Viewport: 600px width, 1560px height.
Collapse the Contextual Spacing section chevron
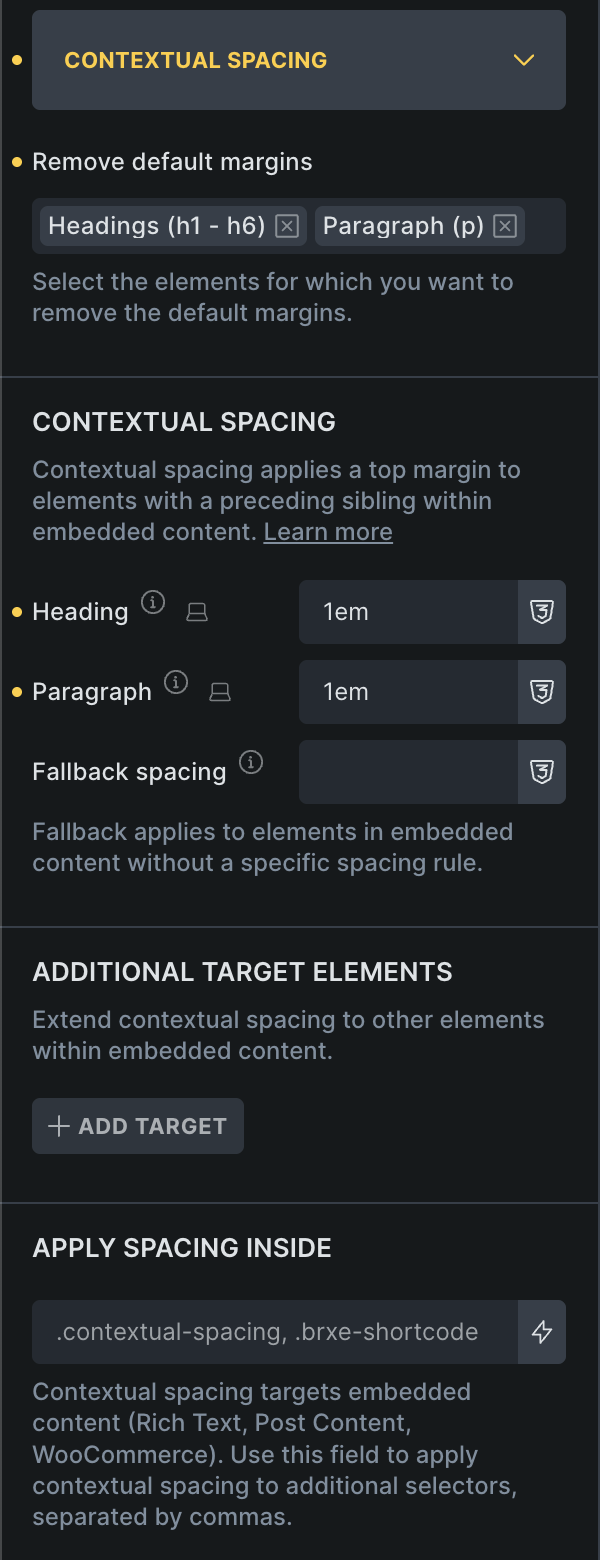click(524, 60)
